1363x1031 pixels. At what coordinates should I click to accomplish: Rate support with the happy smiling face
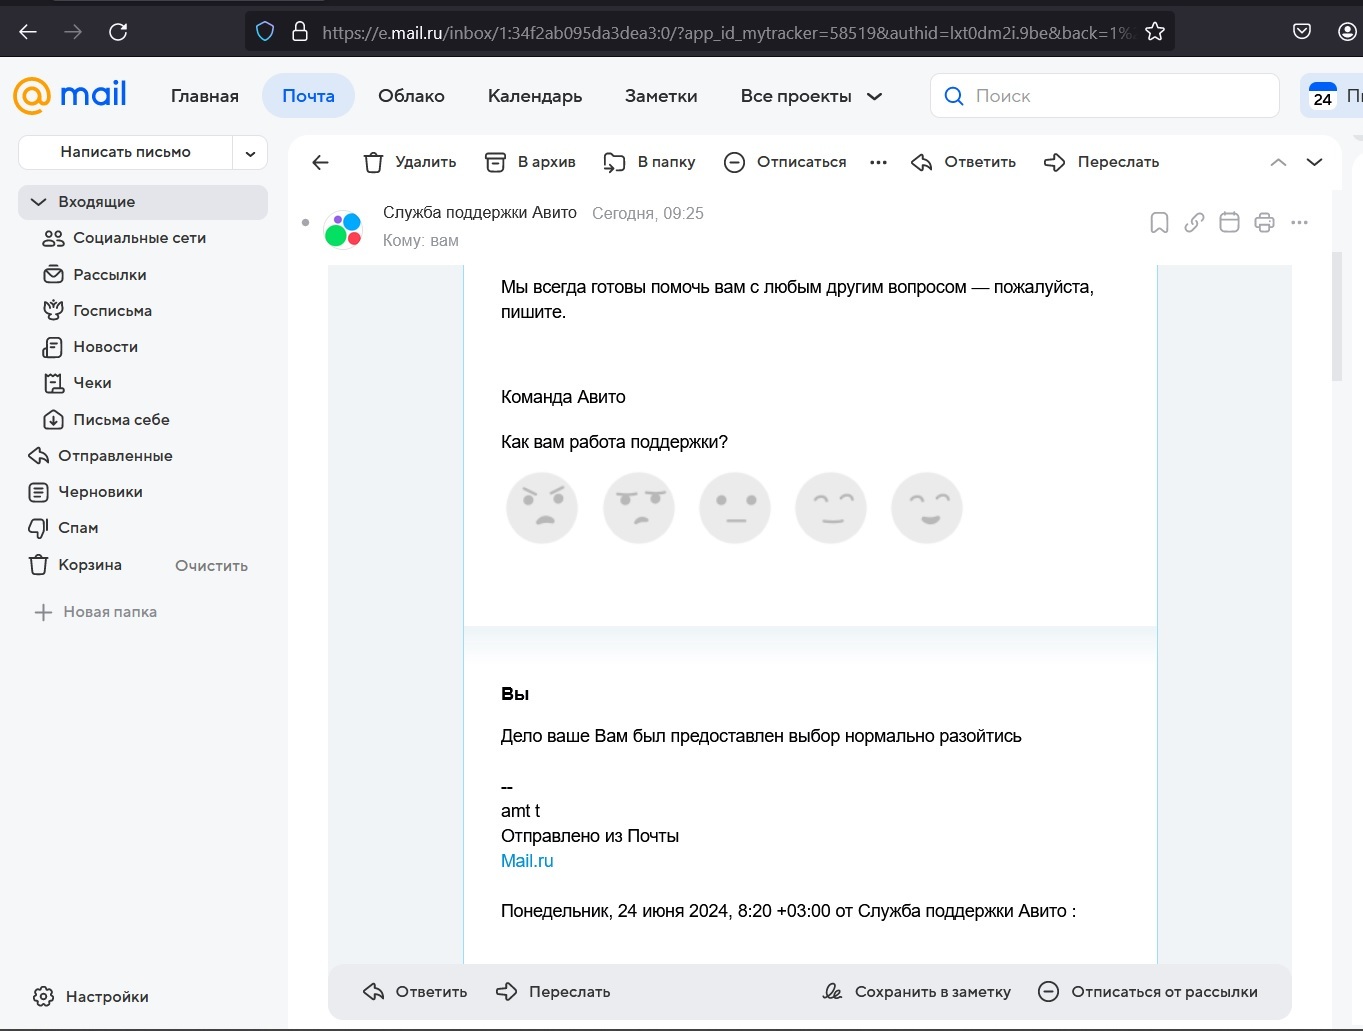927,507
